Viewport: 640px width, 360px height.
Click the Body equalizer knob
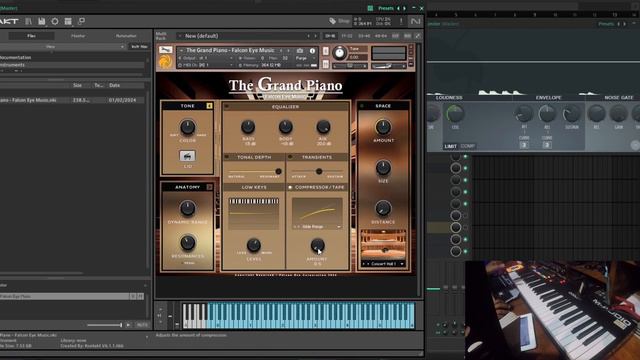[285, 127]
